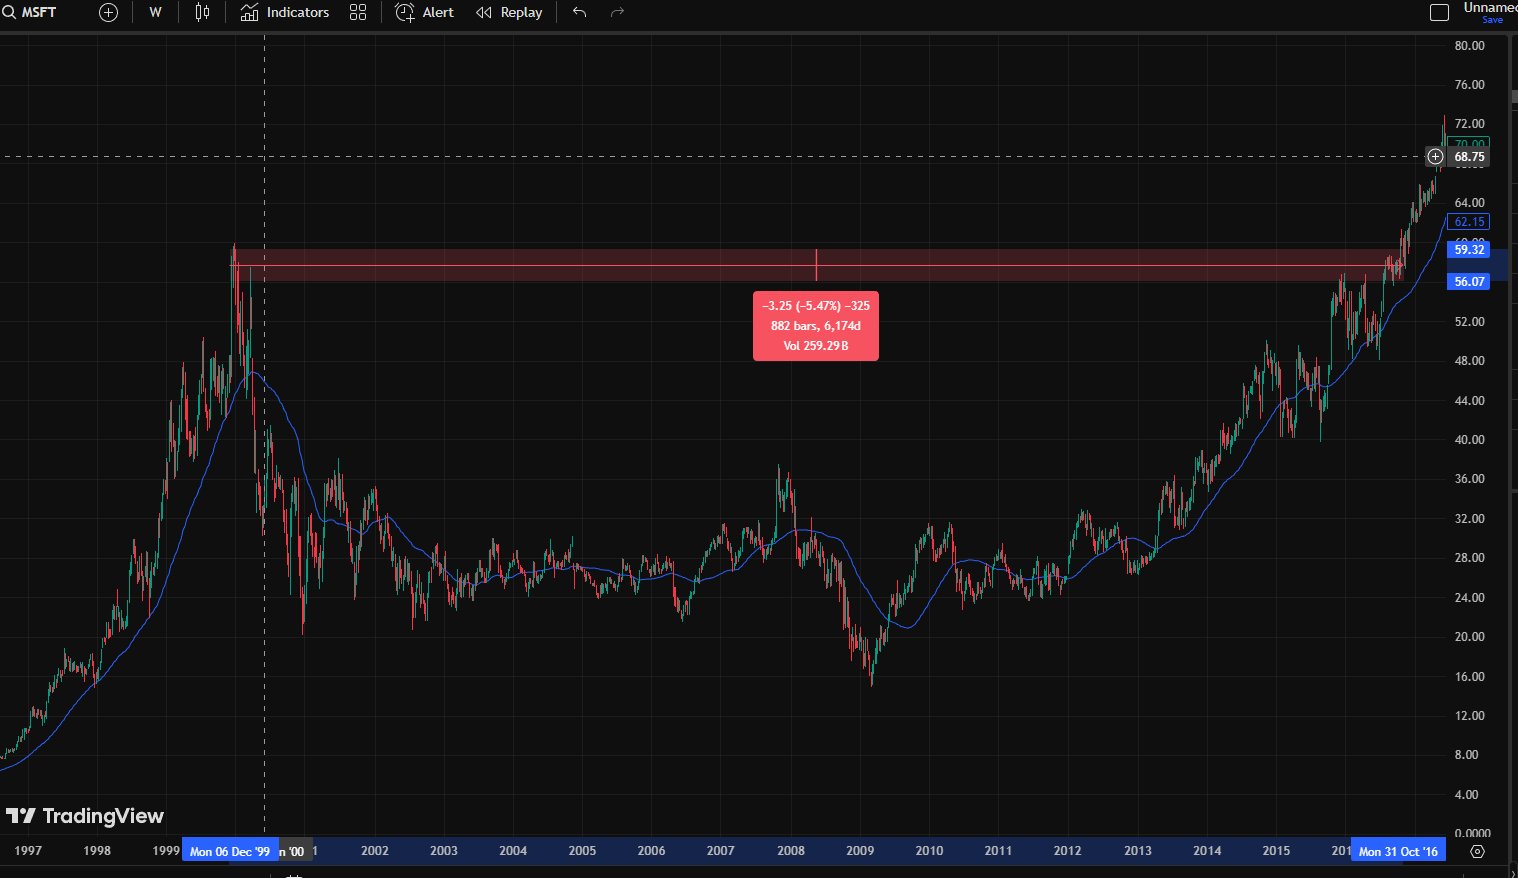Click the 52.00 price axis label
The image size is (1518, 878).
[1469, 322]
